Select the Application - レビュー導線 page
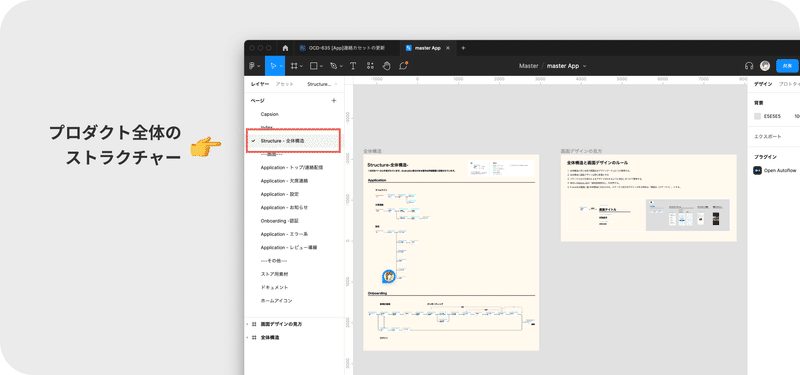The width and height of the screenshot is (800, 375). coord(289,247)
